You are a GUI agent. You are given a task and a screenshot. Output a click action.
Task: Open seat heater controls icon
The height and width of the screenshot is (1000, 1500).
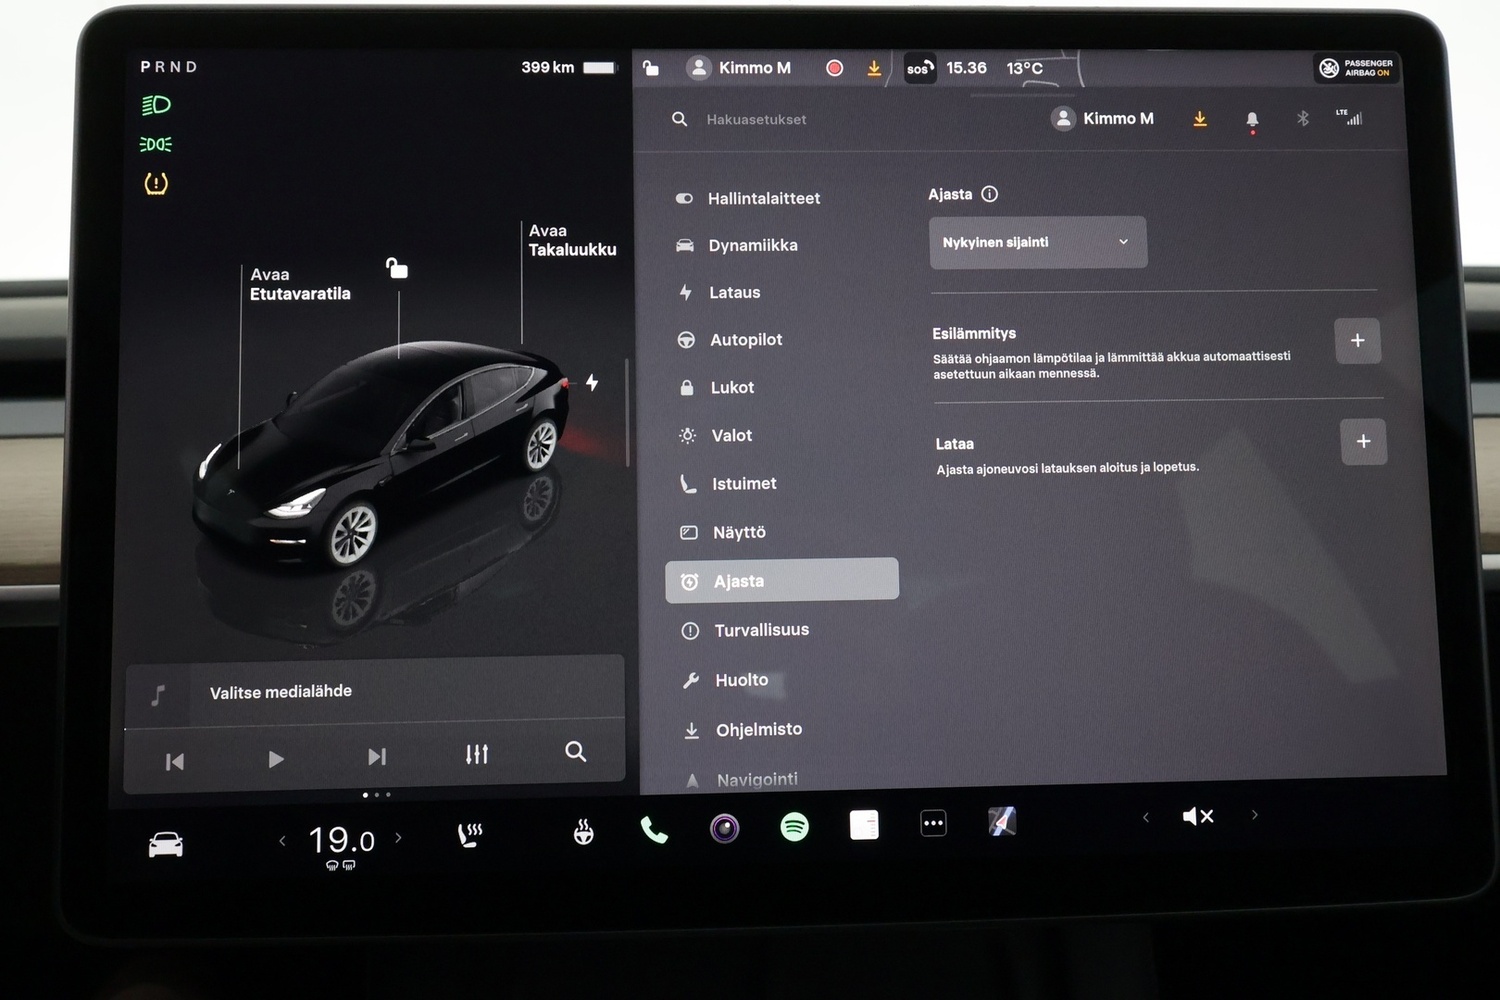point(470,835)
